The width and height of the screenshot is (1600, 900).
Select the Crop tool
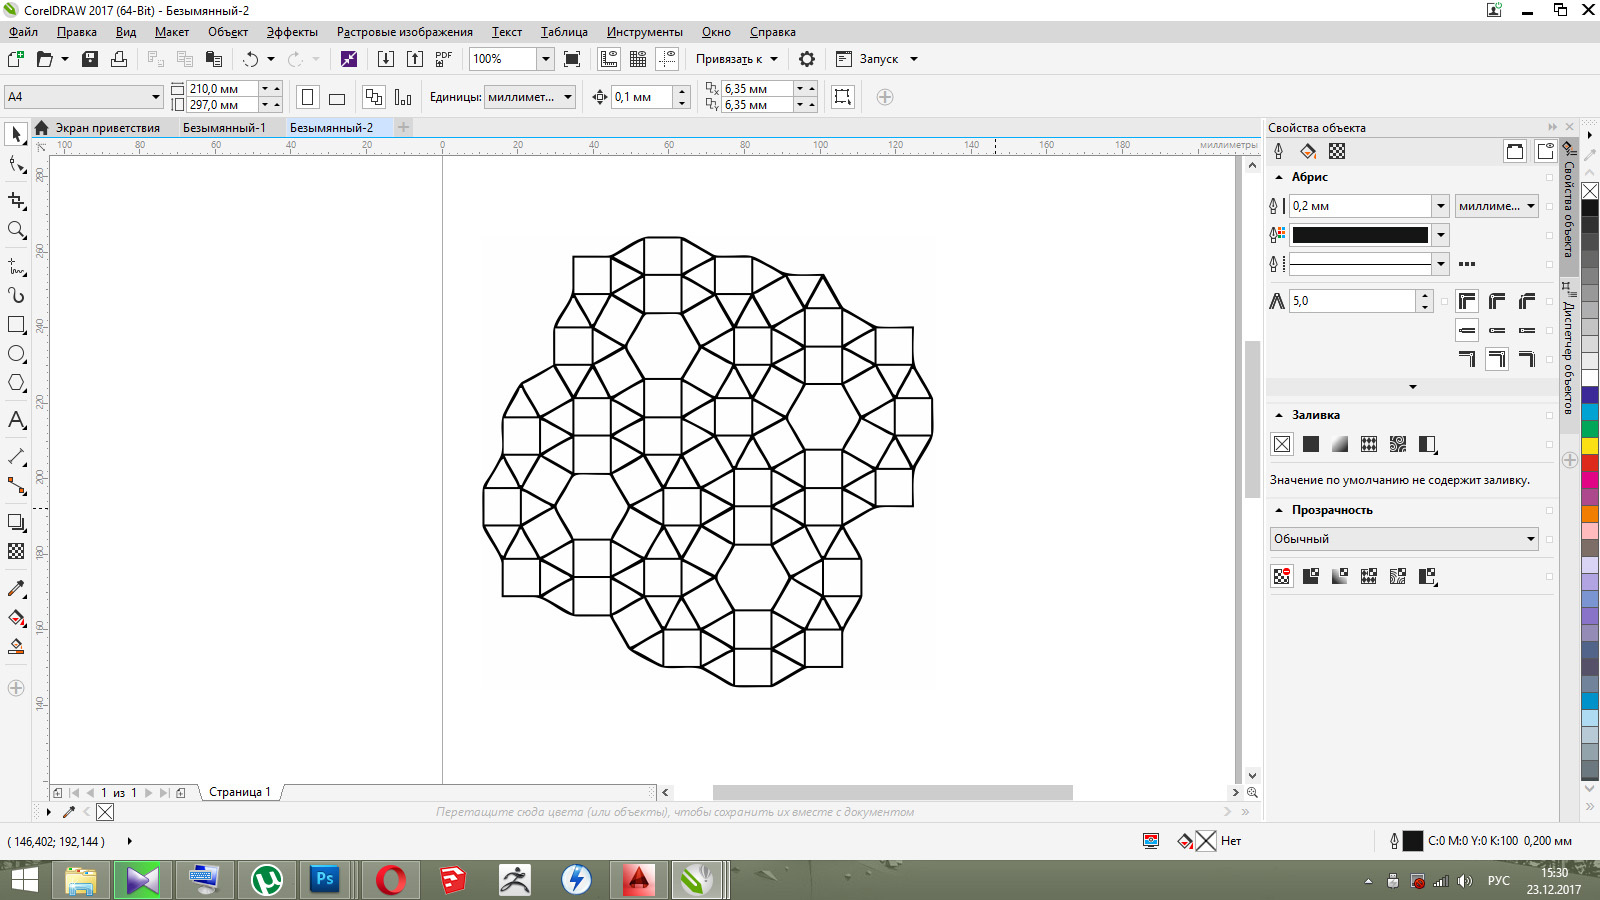[16, 201]
